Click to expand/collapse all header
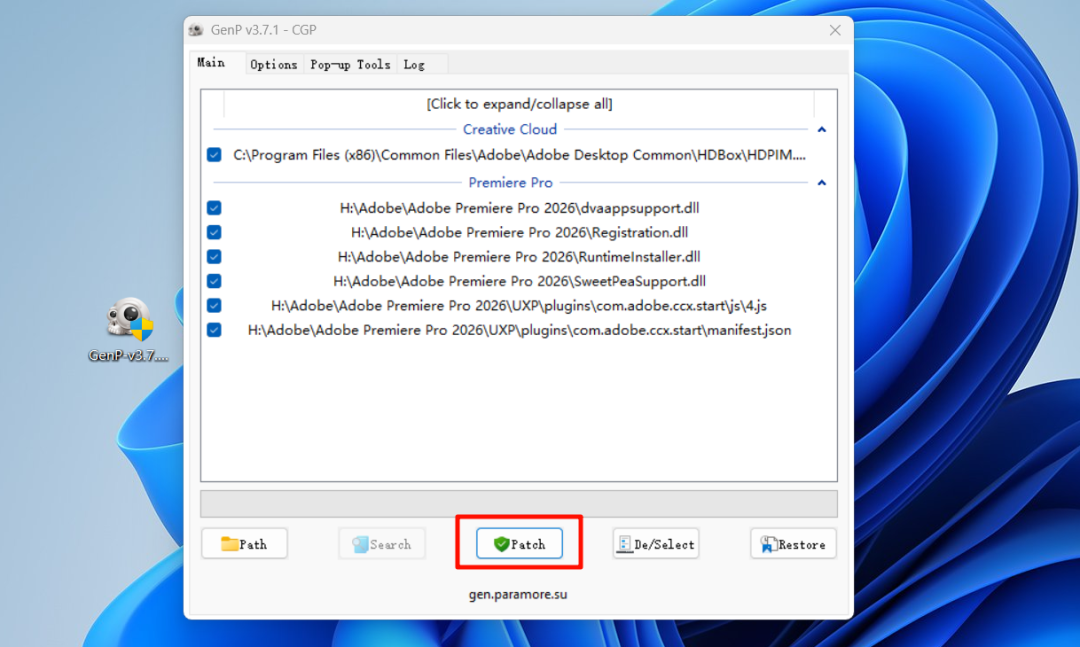 [x=519, y=104]
